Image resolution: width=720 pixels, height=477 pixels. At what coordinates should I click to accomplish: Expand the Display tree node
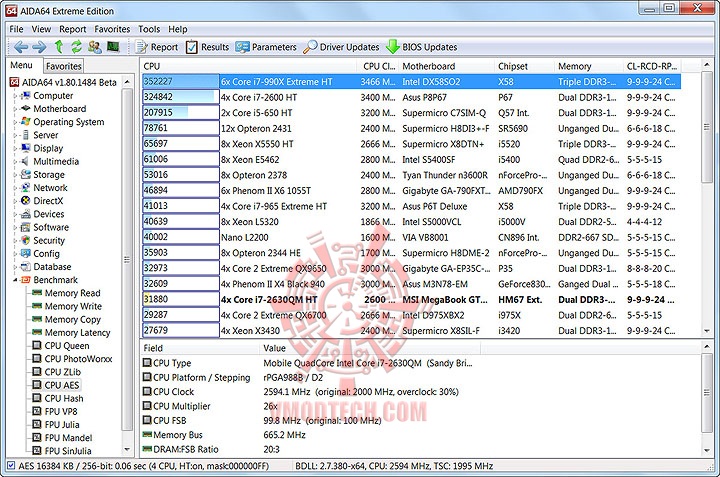(x=15, y=148)
